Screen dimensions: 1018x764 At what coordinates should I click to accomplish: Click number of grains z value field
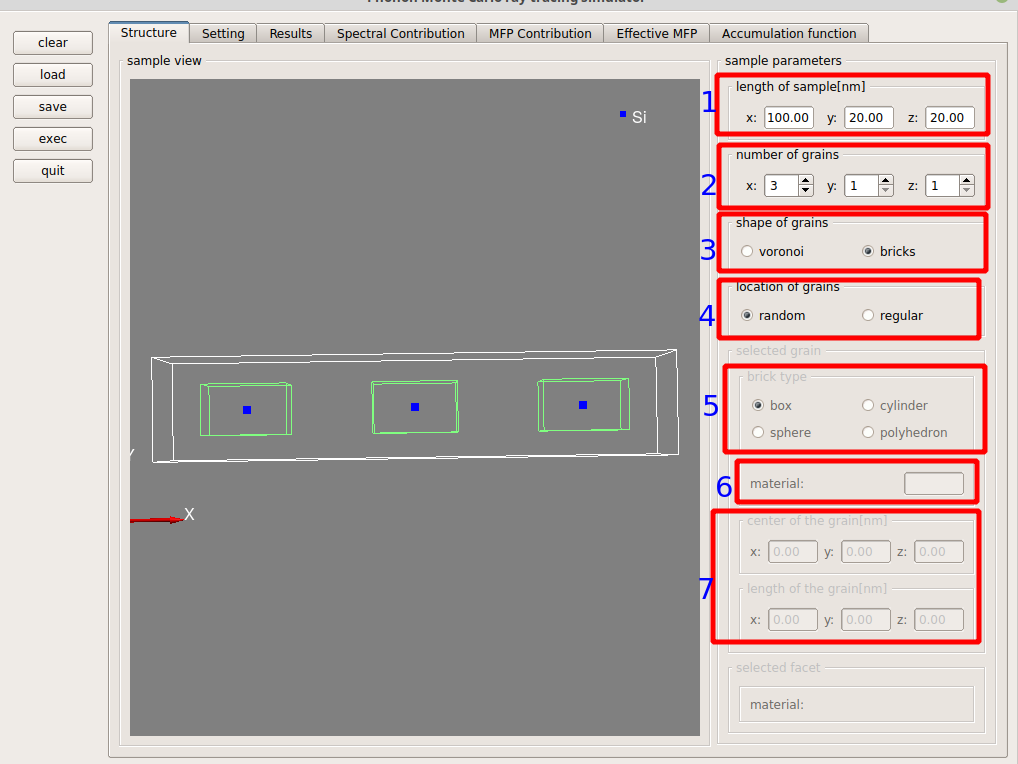tap(943, 186)
